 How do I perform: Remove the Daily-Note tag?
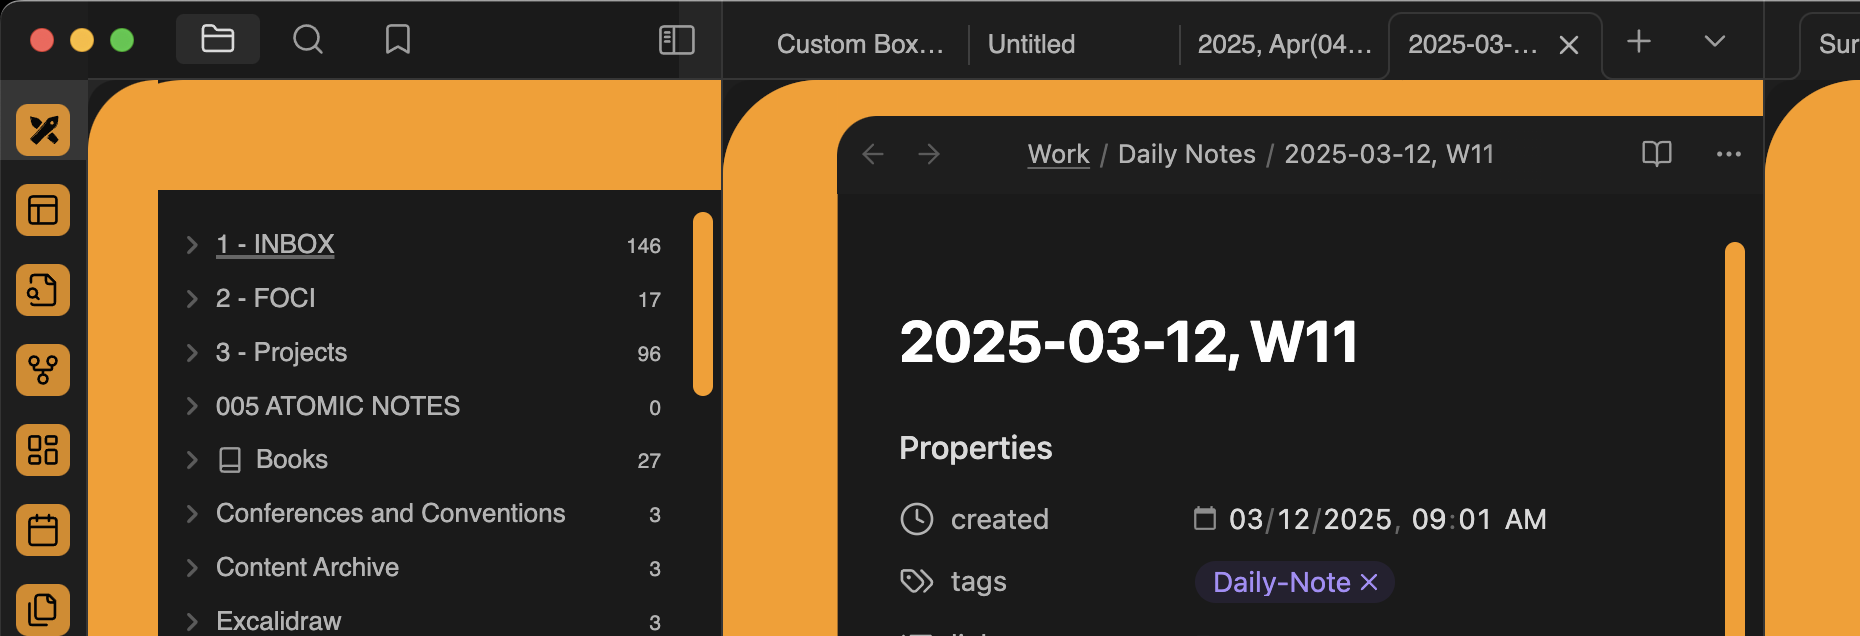pos(1369,582)
